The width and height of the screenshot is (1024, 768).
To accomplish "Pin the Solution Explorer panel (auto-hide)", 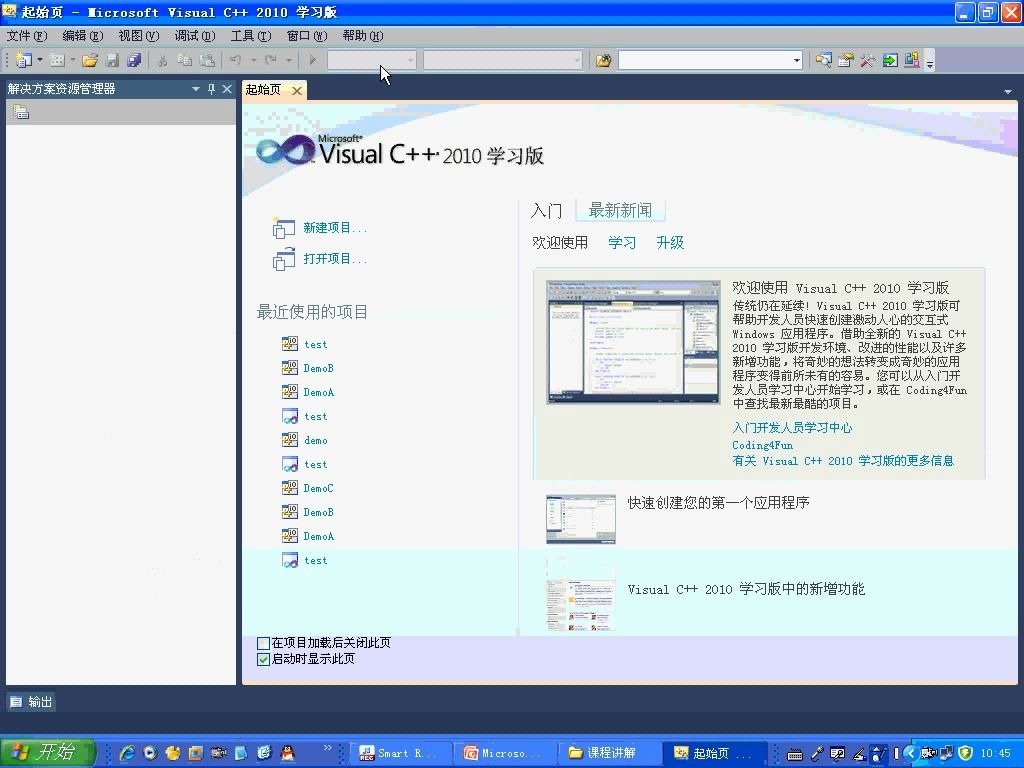I will point(211,89).
